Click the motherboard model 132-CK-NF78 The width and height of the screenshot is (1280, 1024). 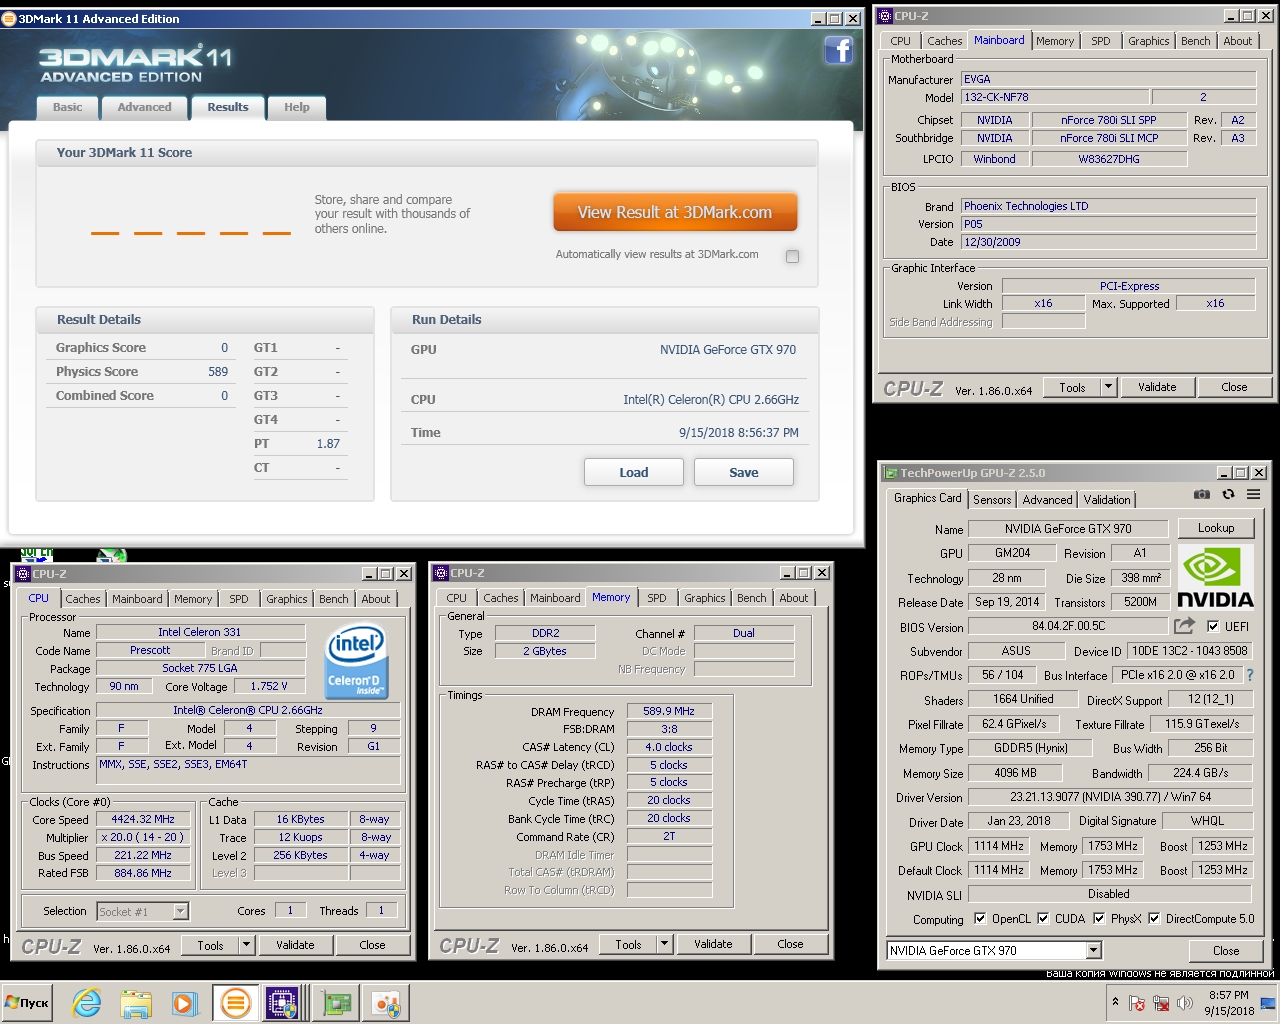(x=1053, y=97)
